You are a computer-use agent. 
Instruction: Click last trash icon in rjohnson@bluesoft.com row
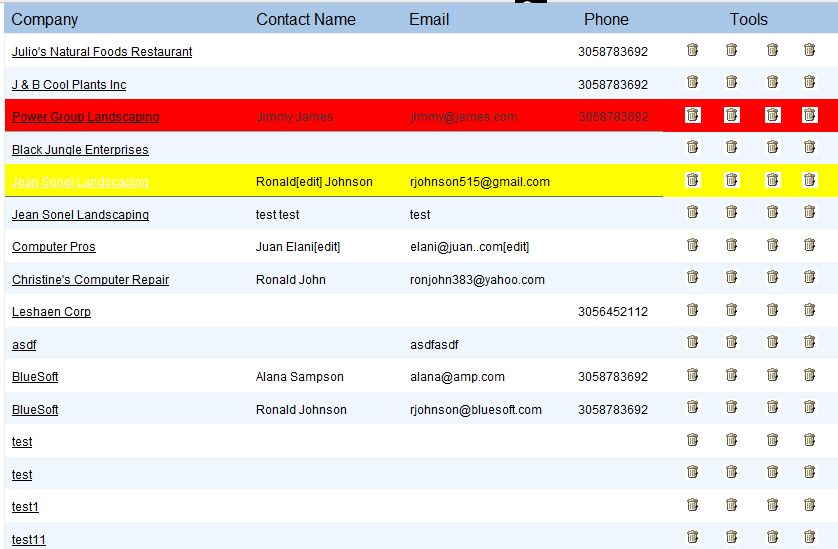(x=810, y=407)
